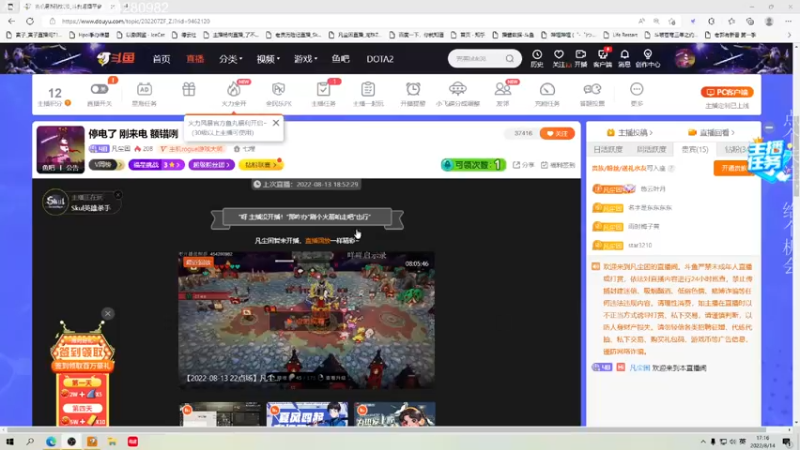Click the 分享 share icon under stream title
Viewport: 800px width, 450px height.
(x=523, y=165)
